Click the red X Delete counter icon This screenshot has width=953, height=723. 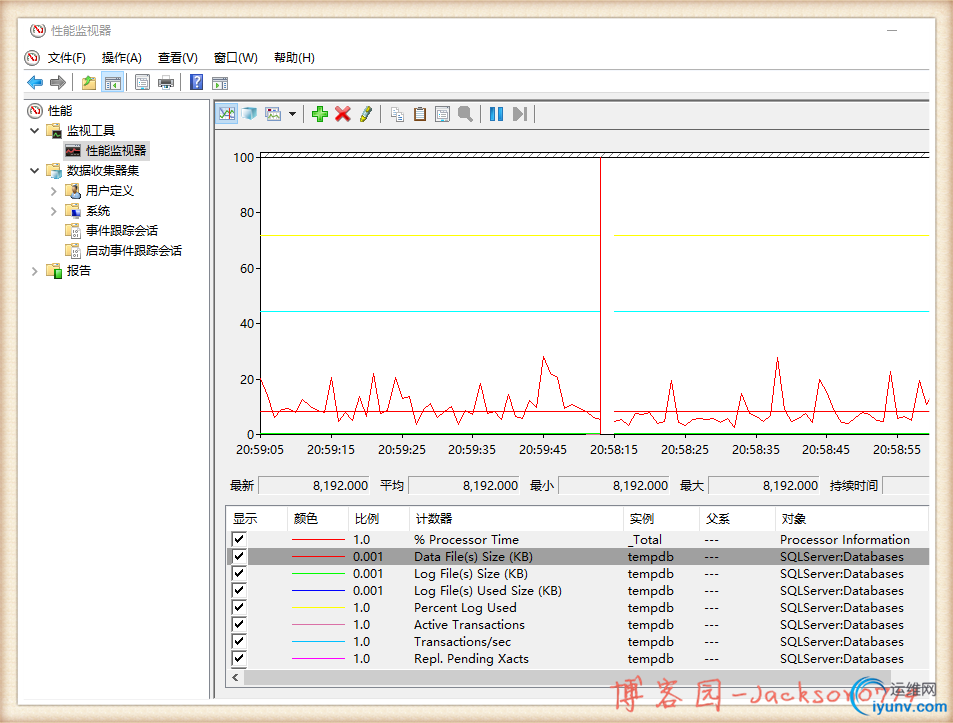(343, 114)
